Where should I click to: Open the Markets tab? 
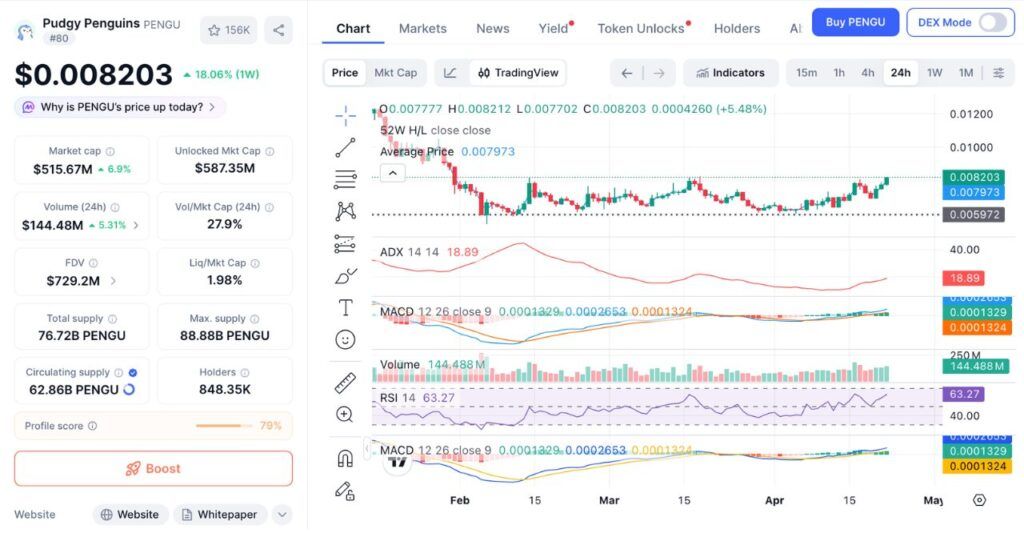(x=422, y=28)
